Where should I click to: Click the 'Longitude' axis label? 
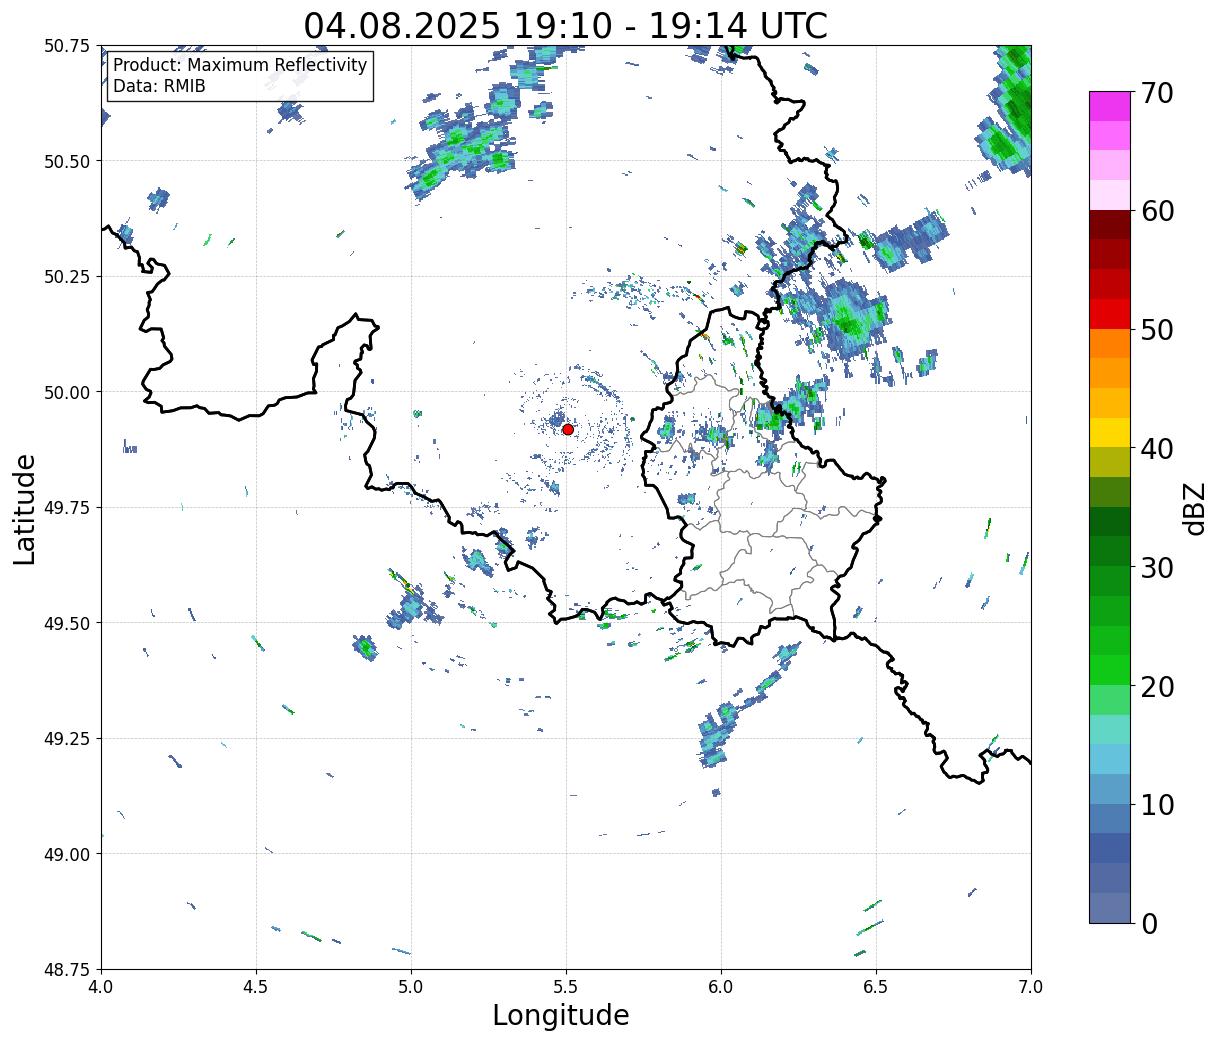tap(561, 1015)
